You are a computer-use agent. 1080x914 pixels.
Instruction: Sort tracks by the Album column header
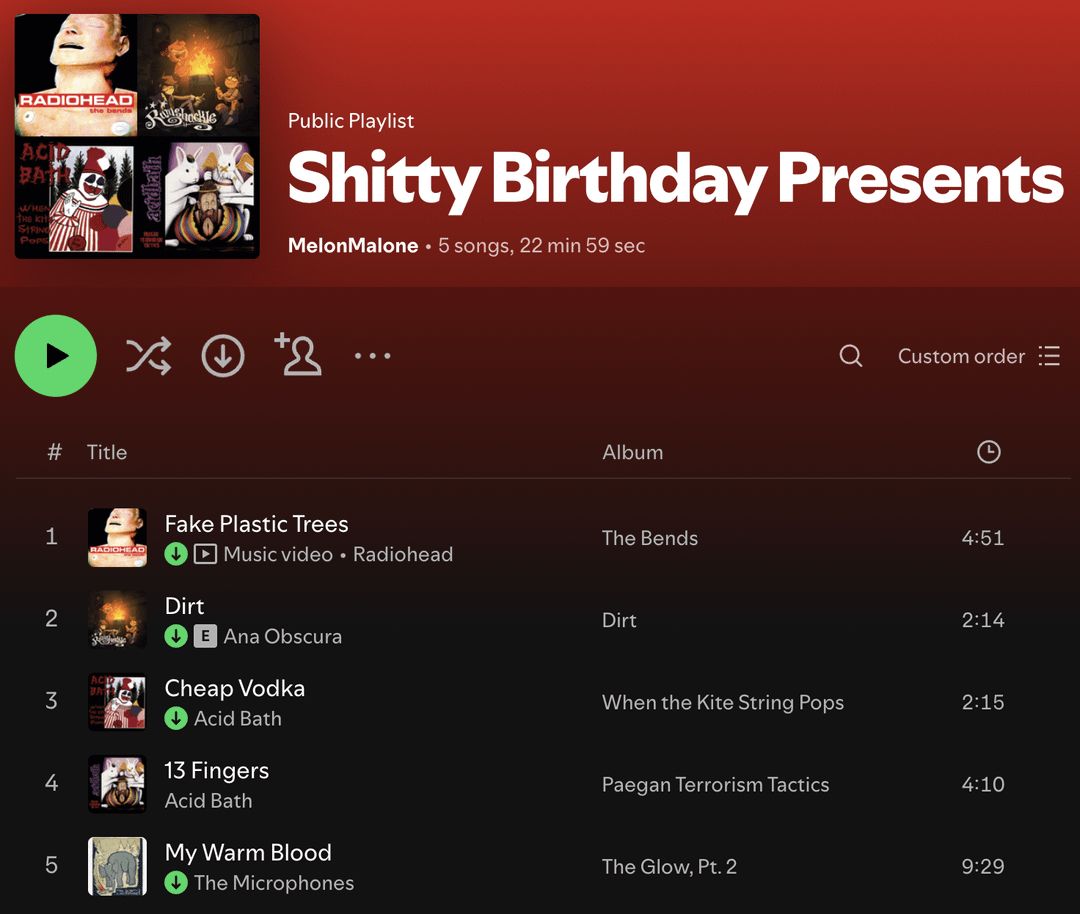pos(632,452)
